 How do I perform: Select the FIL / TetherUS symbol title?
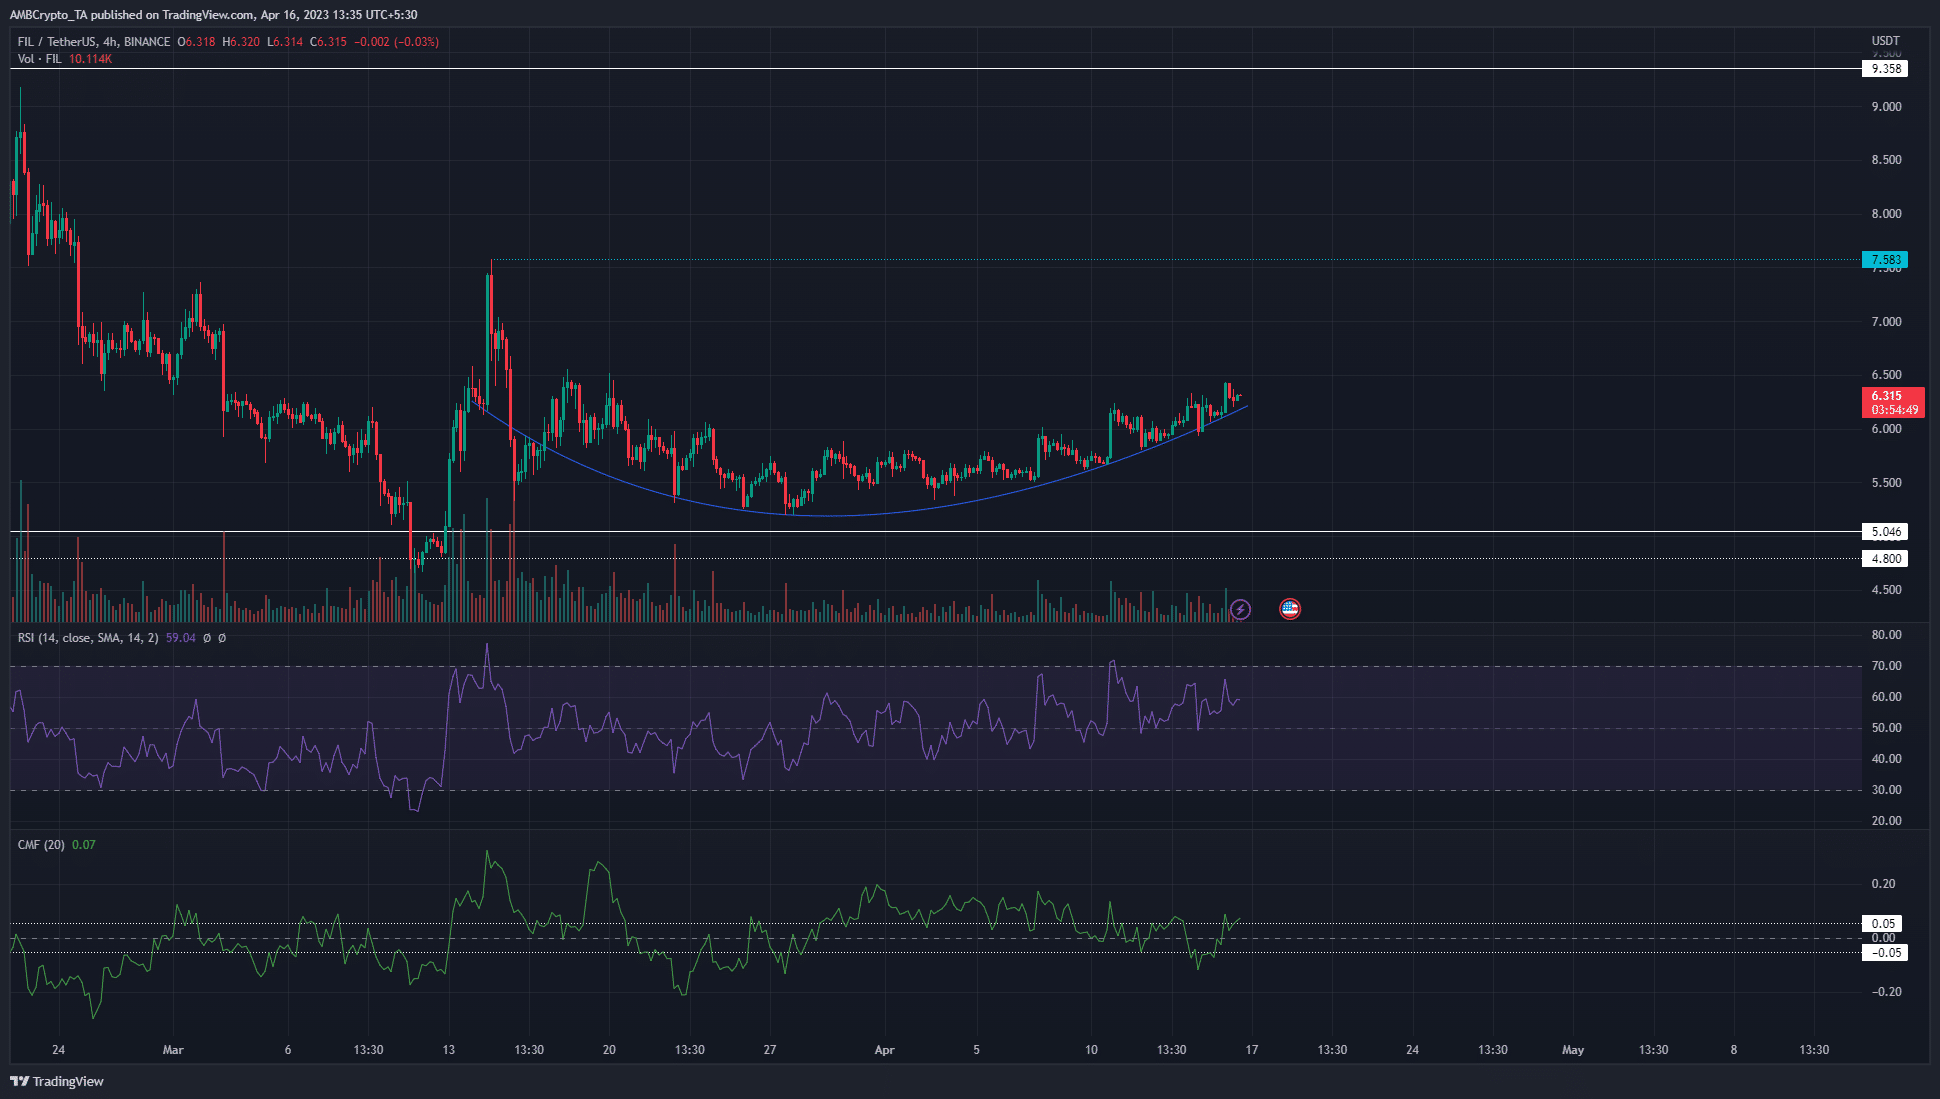94,42
